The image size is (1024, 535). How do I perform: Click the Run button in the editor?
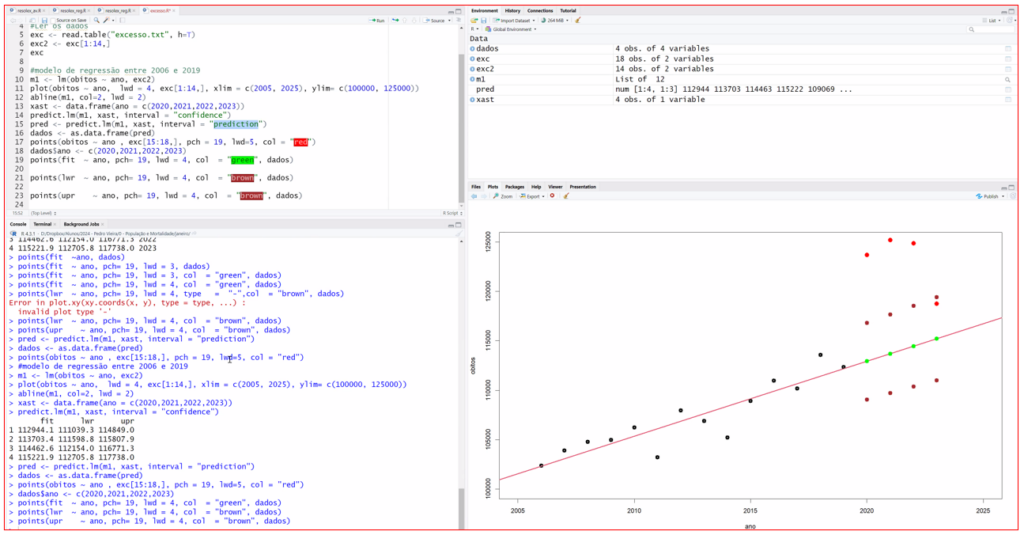[378, 19]
